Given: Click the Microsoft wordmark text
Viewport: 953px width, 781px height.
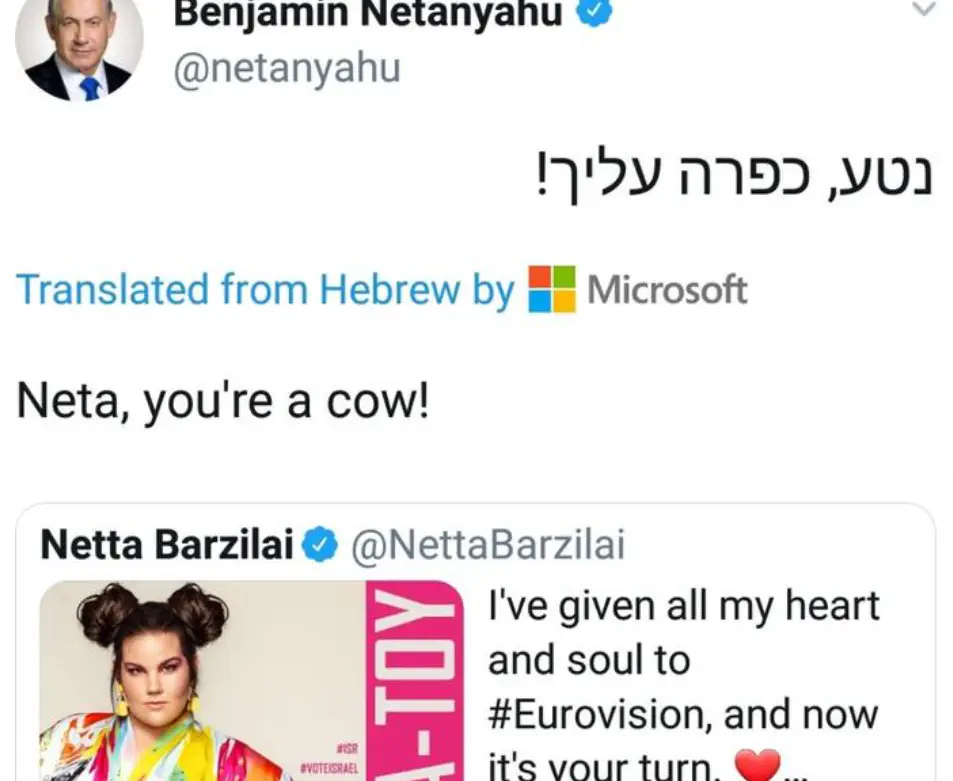Looking at the screenshot, I should [x=667, y=290].
